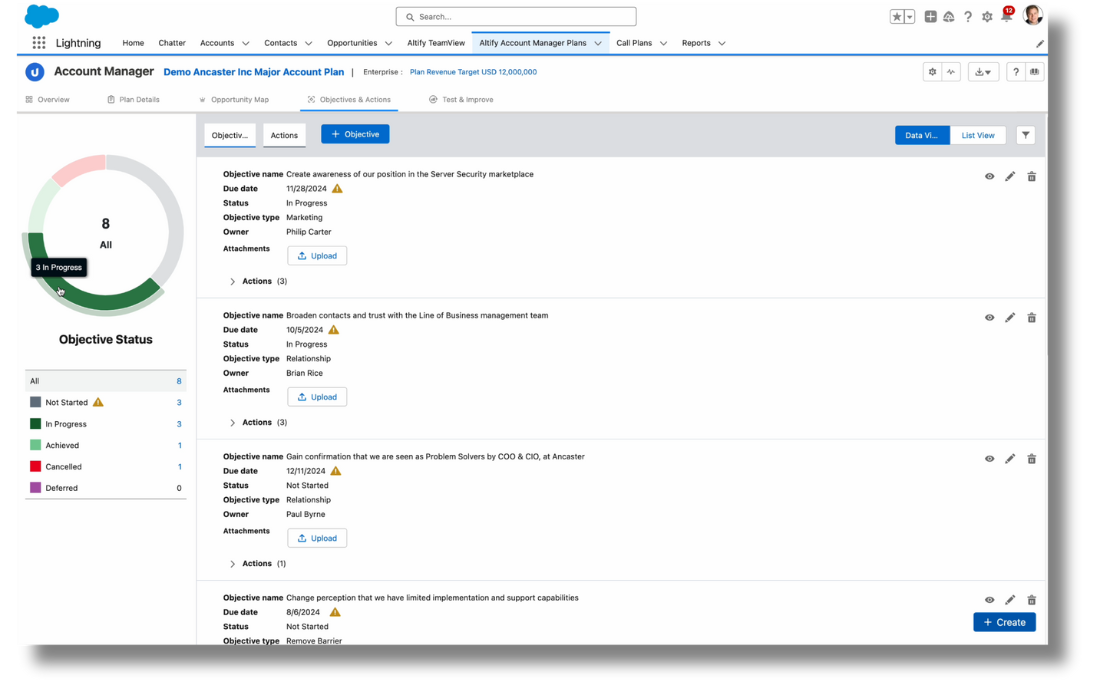Switch to the Test & Improve tab

coord(461,100)
